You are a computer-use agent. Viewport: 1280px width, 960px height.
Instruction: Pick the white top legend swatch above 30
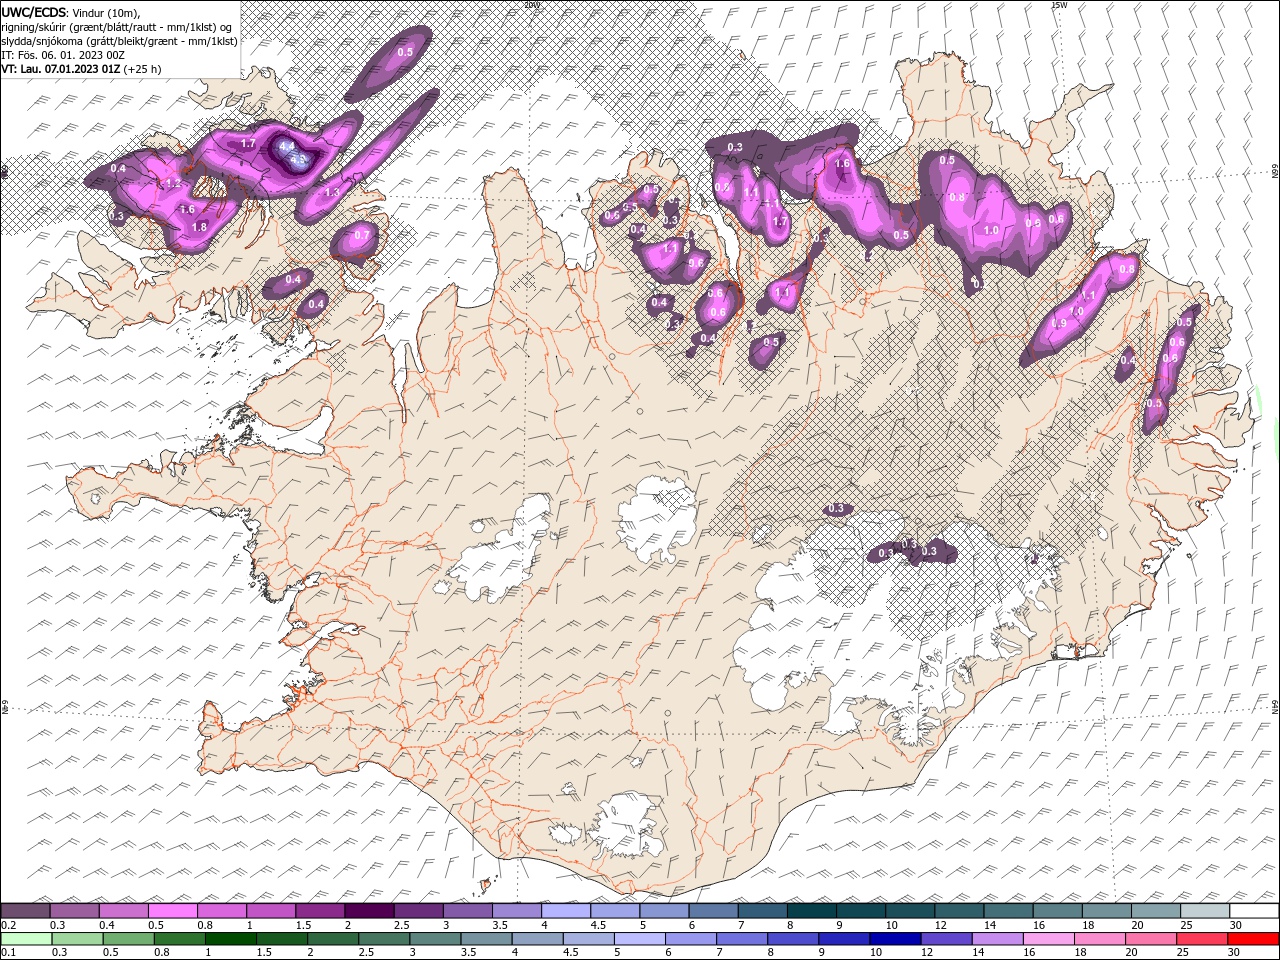click(1255, 911)
